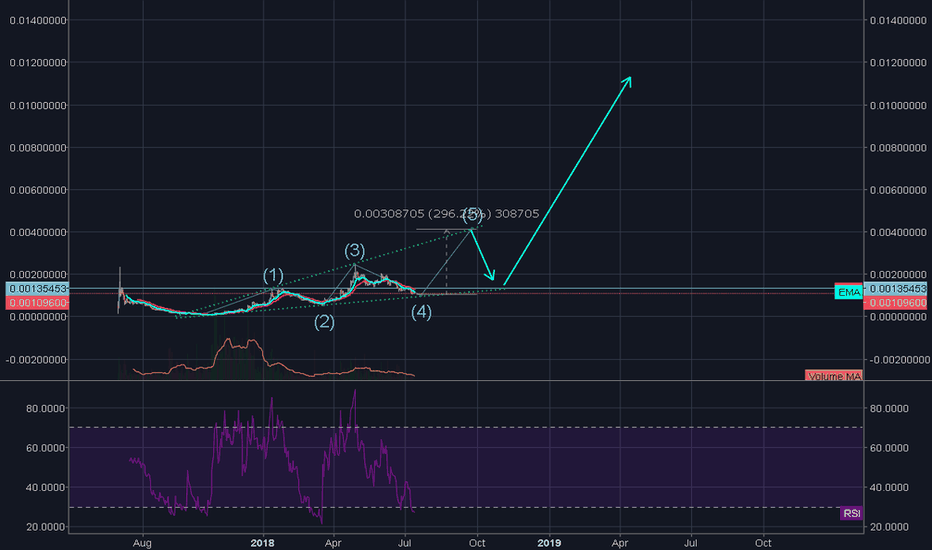Click the Apr label after 2019

[x=620, y=543]
